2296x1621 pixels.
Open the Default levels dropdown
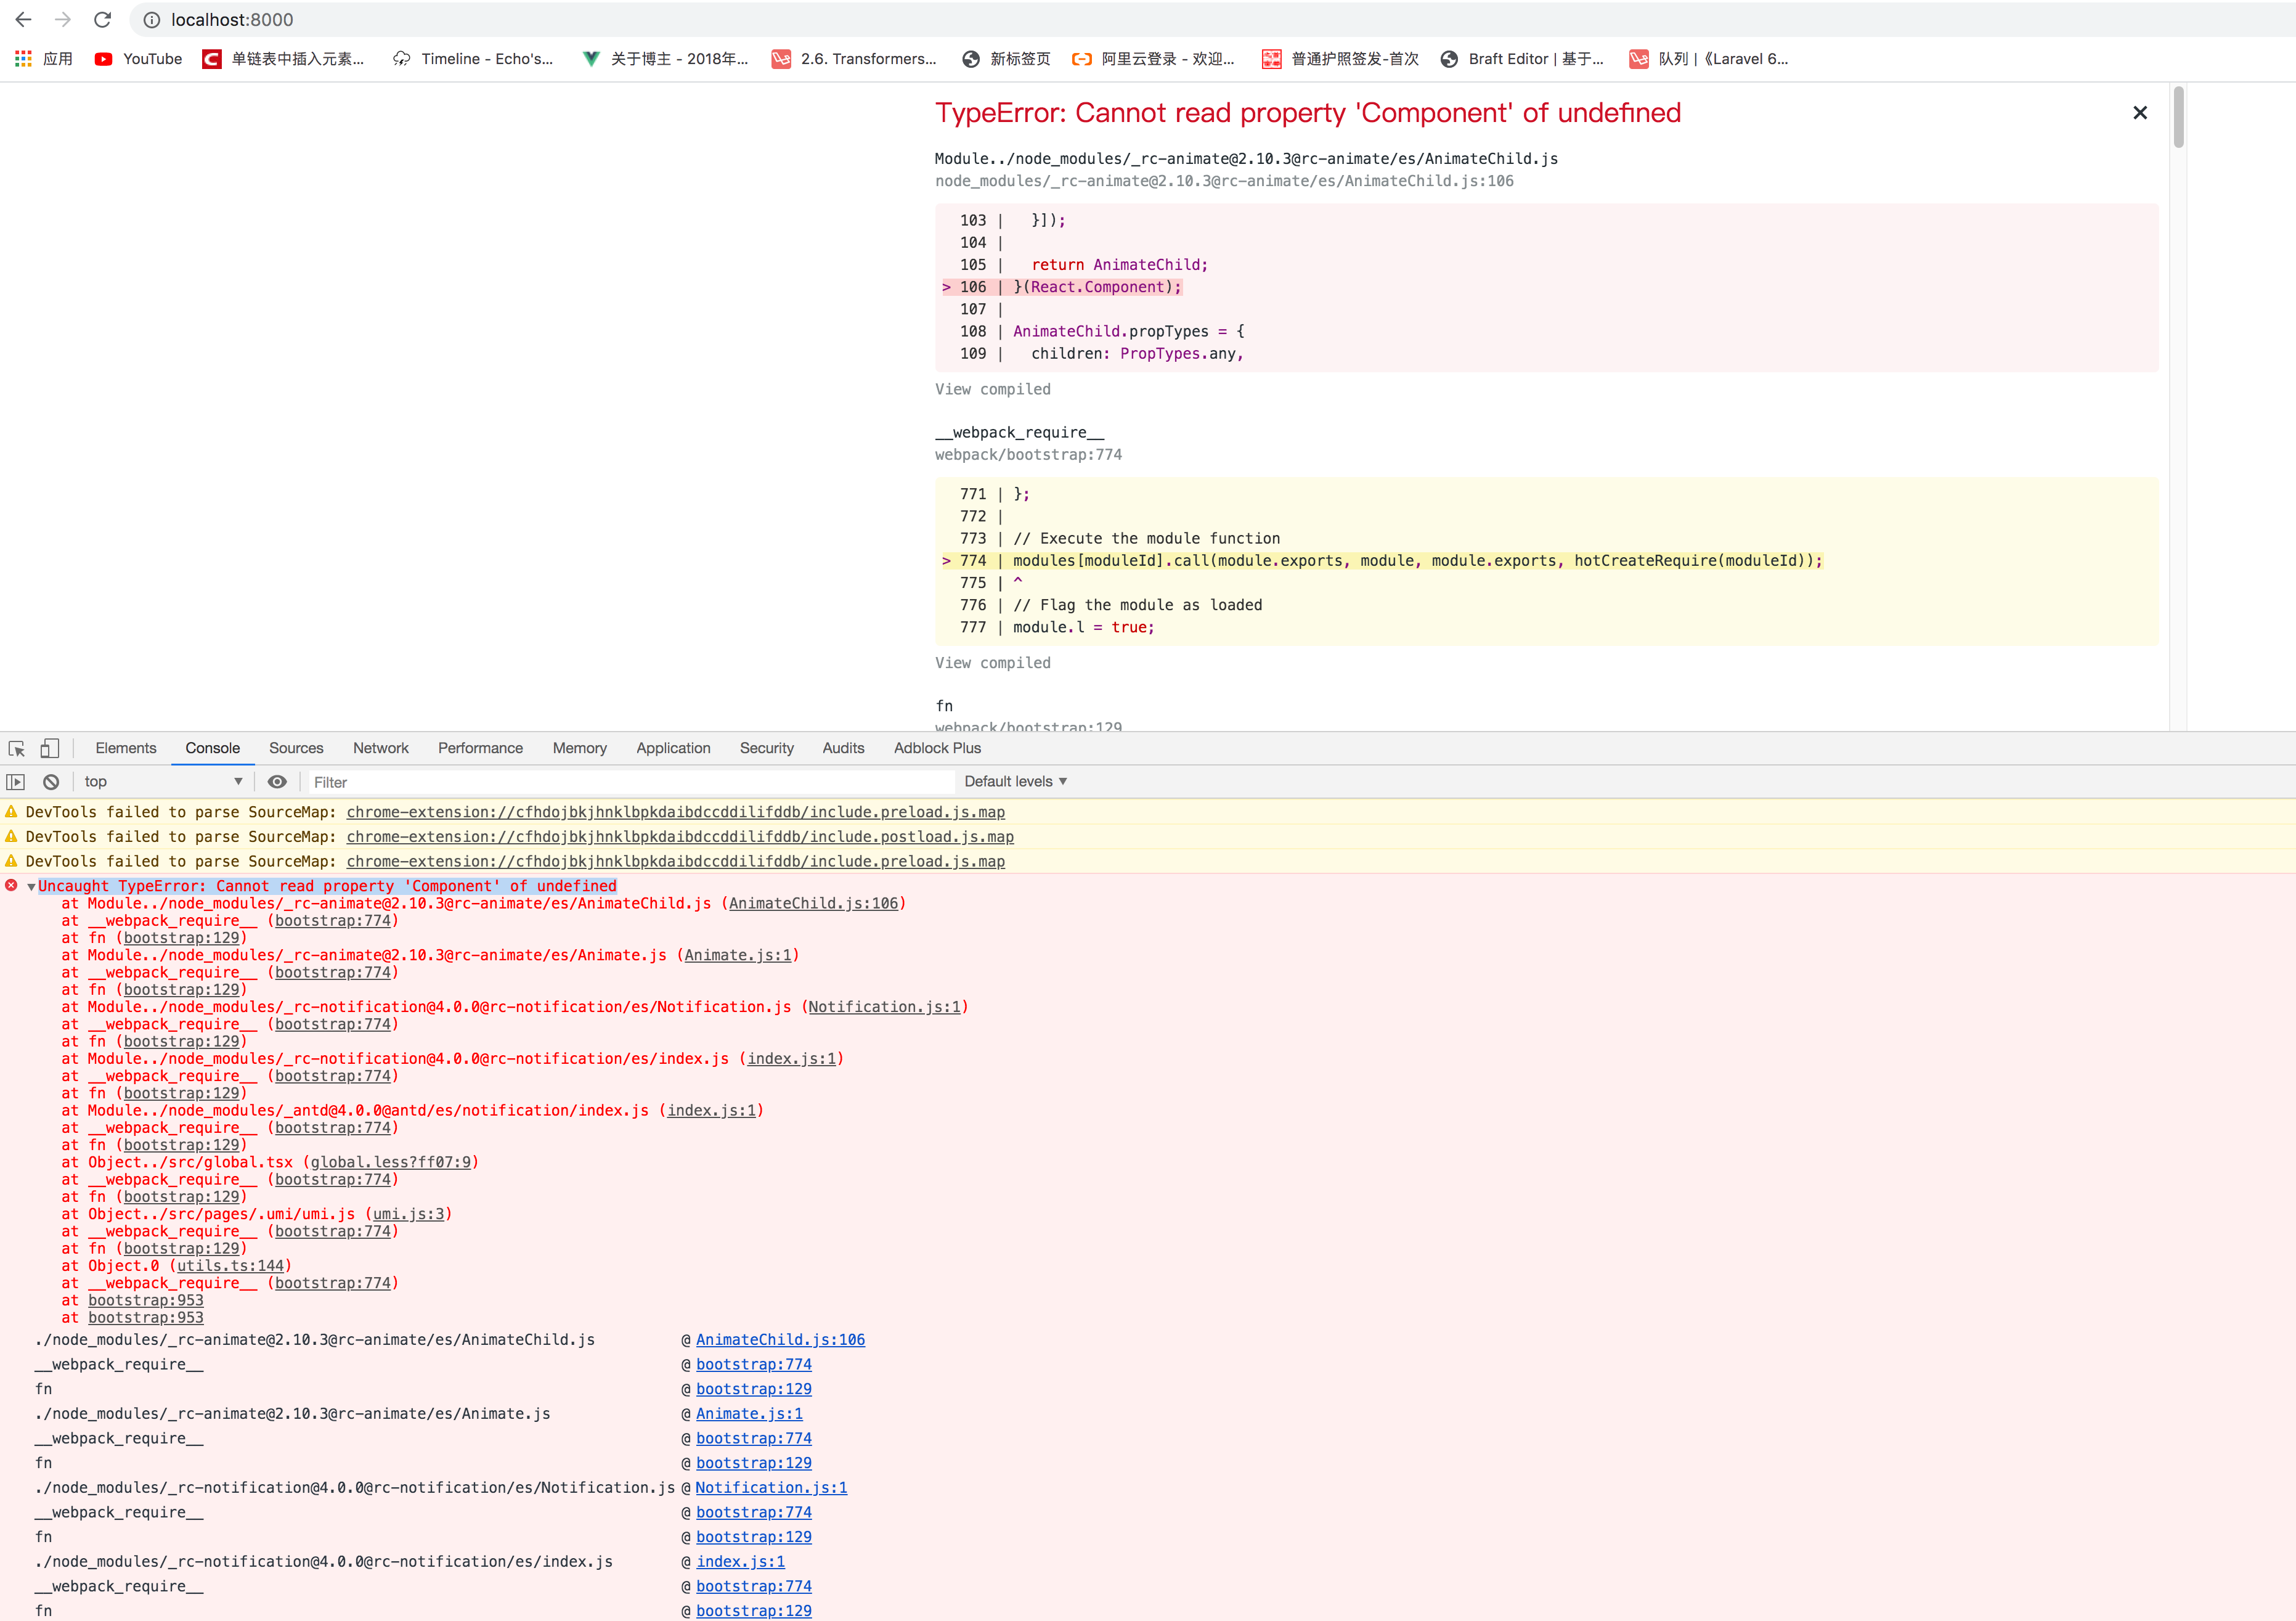pyautogui.click(x=1015, y=782)
